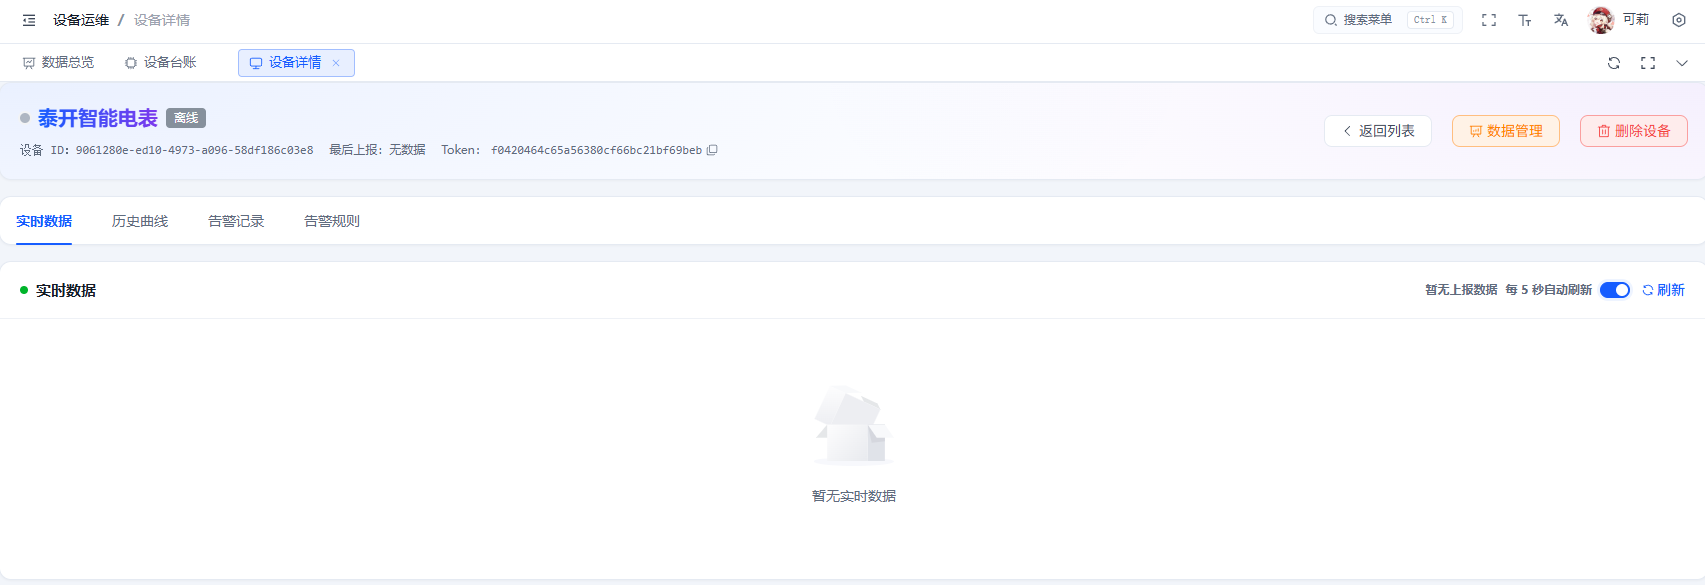Click the device ID value text
Screen dimensions: 1705x585
pos(194,150)
